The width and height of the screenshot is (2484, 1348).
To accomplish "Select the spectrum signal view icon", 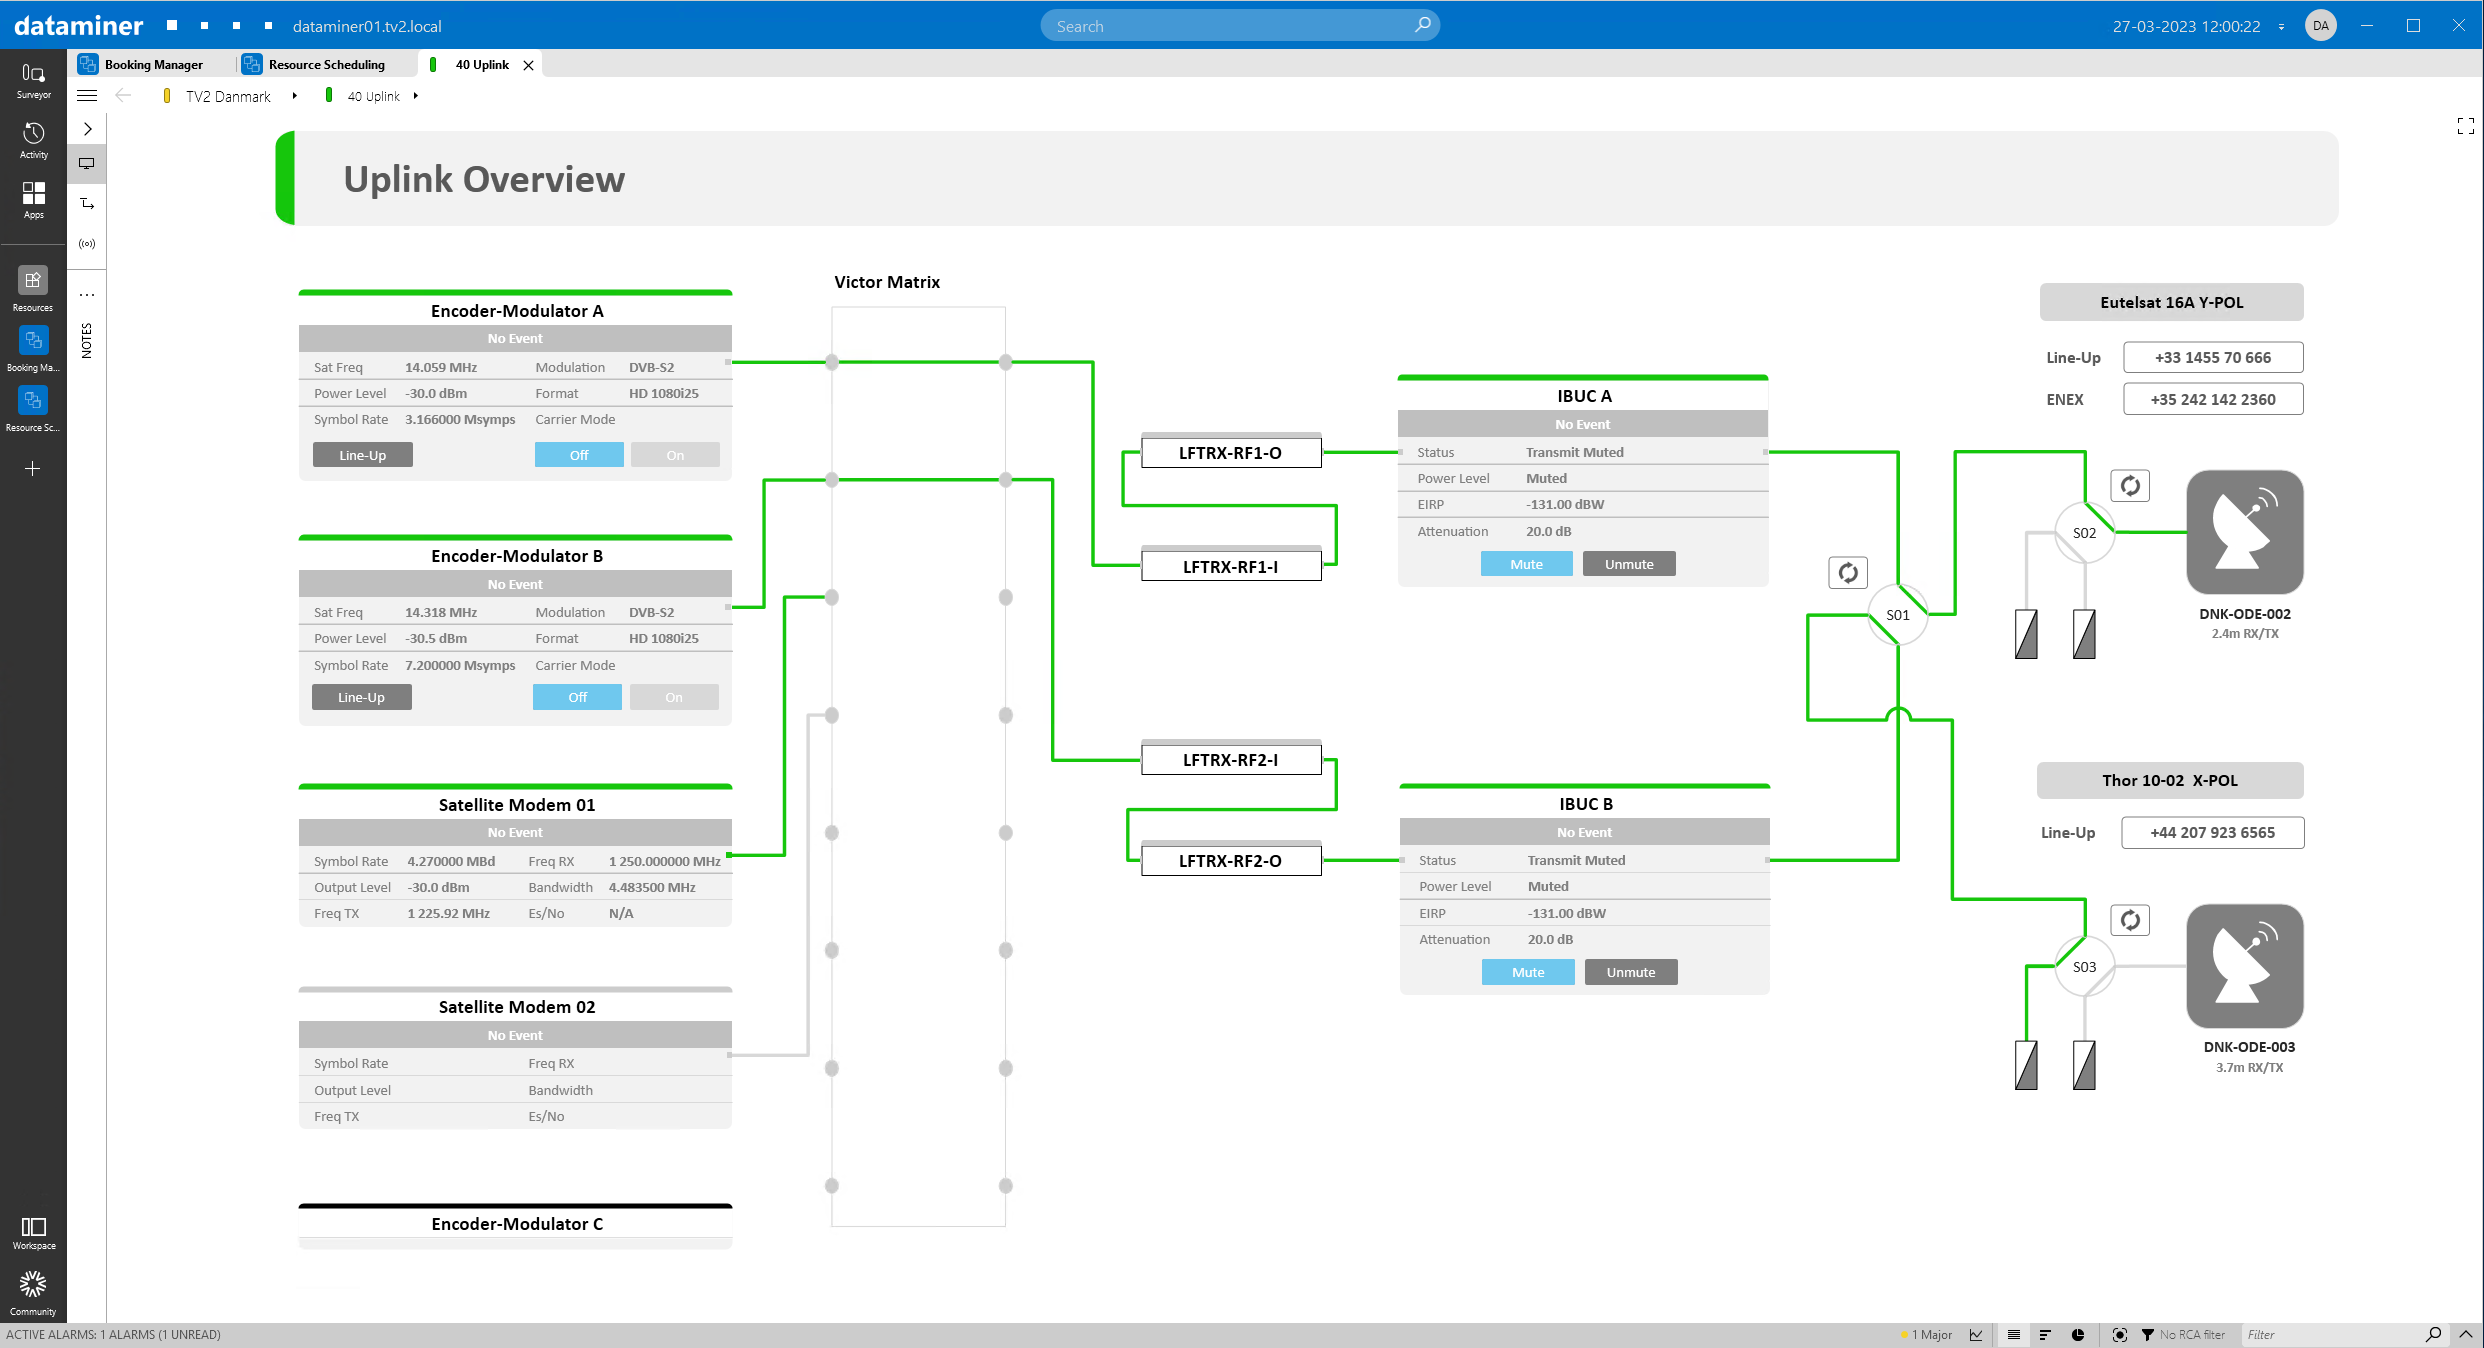I will tap(87, 244).
